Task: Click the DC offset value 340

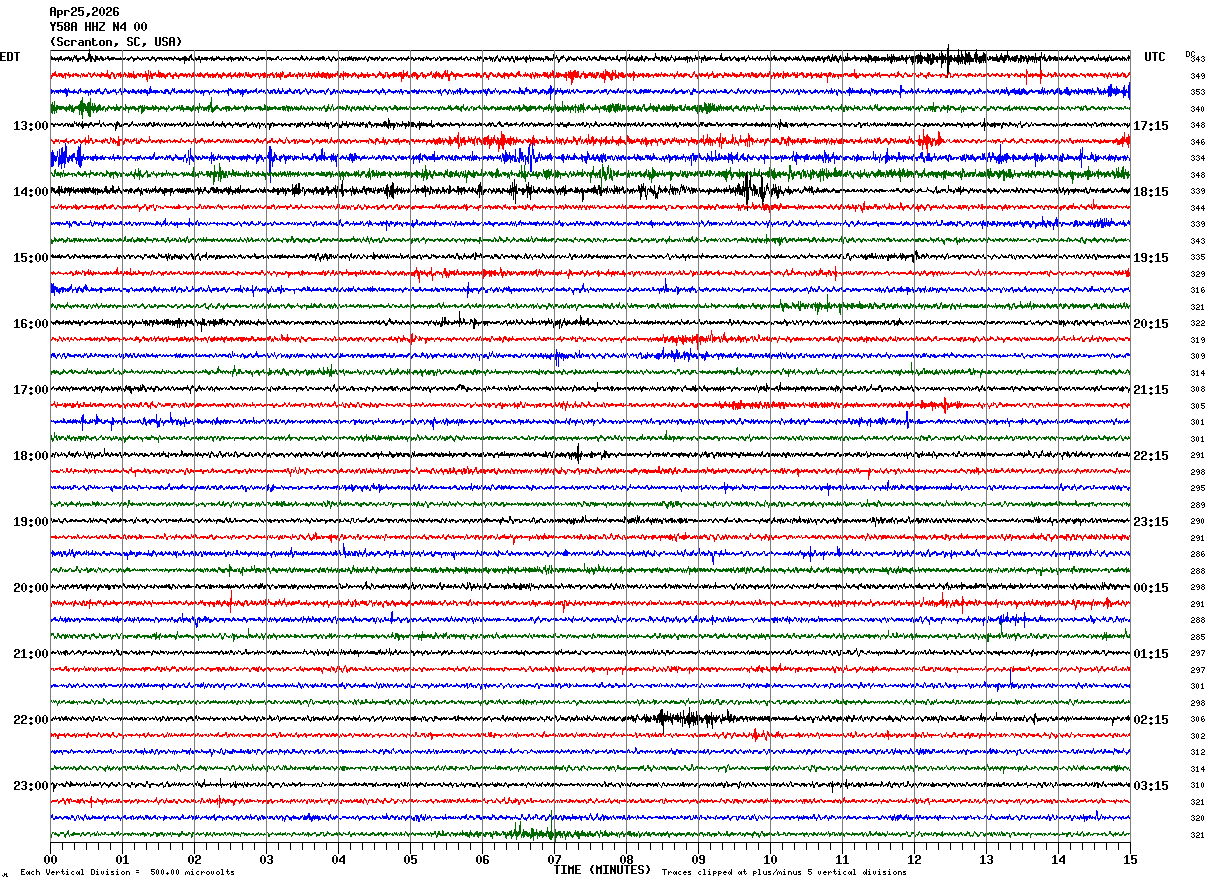Action: [1197, 109]
